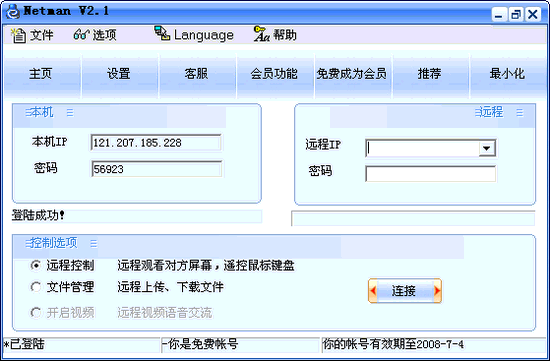Screen dimensions: 550x361
Task: Open the 帮助 menu
Action: [x=285, y=35]
